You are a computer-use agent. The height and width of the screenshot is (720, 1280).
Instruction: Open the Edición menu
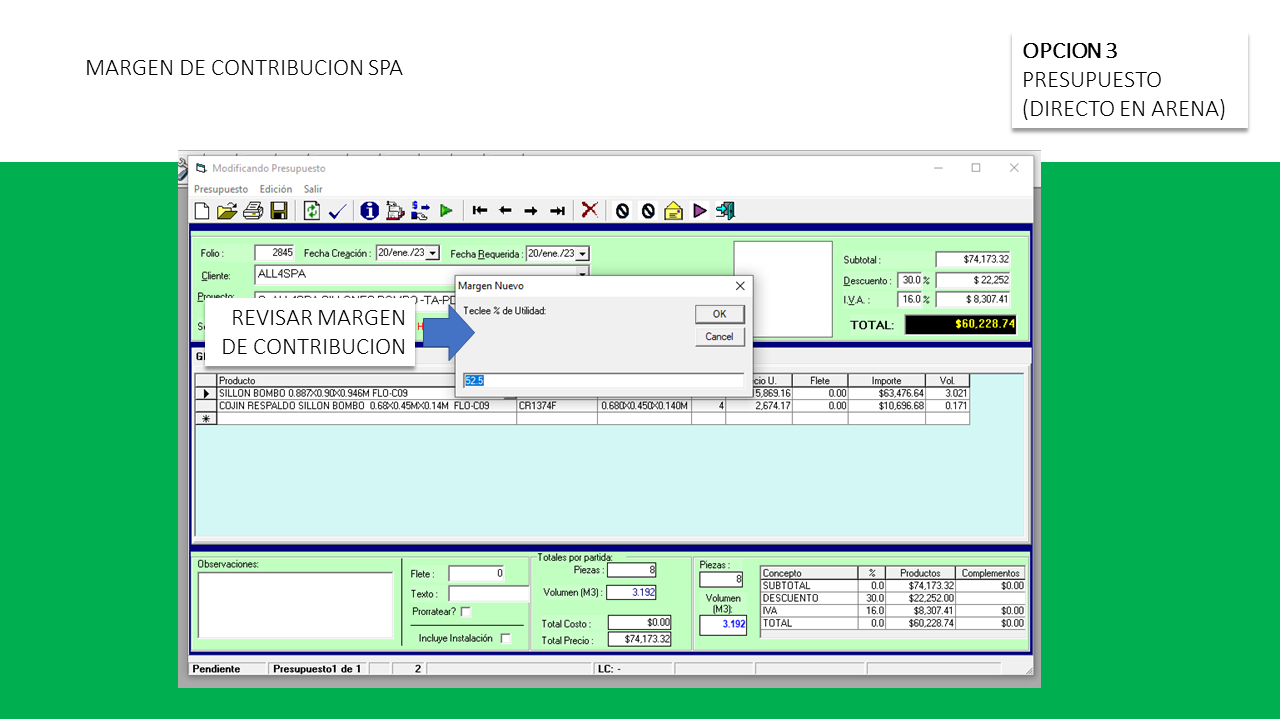click(x=276, y=189)
